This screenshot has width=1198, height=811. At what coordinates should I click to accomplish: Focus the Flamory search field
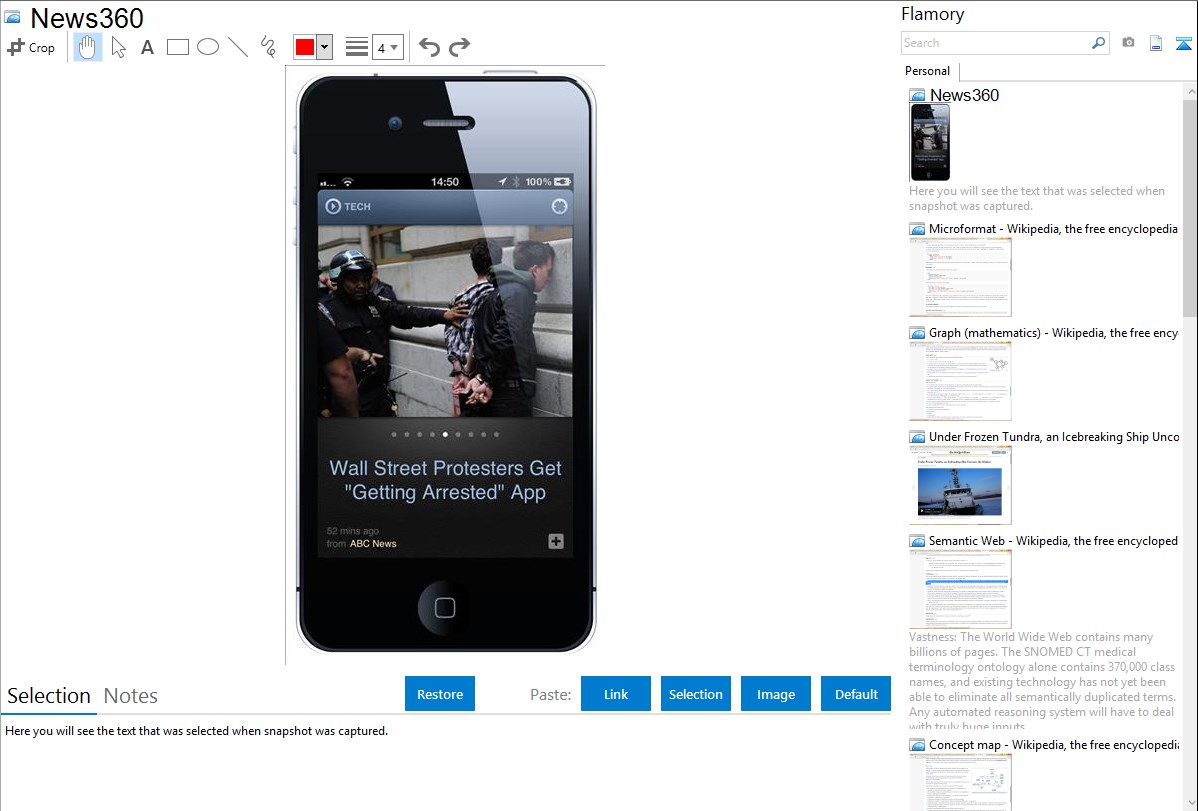point(996,43)
